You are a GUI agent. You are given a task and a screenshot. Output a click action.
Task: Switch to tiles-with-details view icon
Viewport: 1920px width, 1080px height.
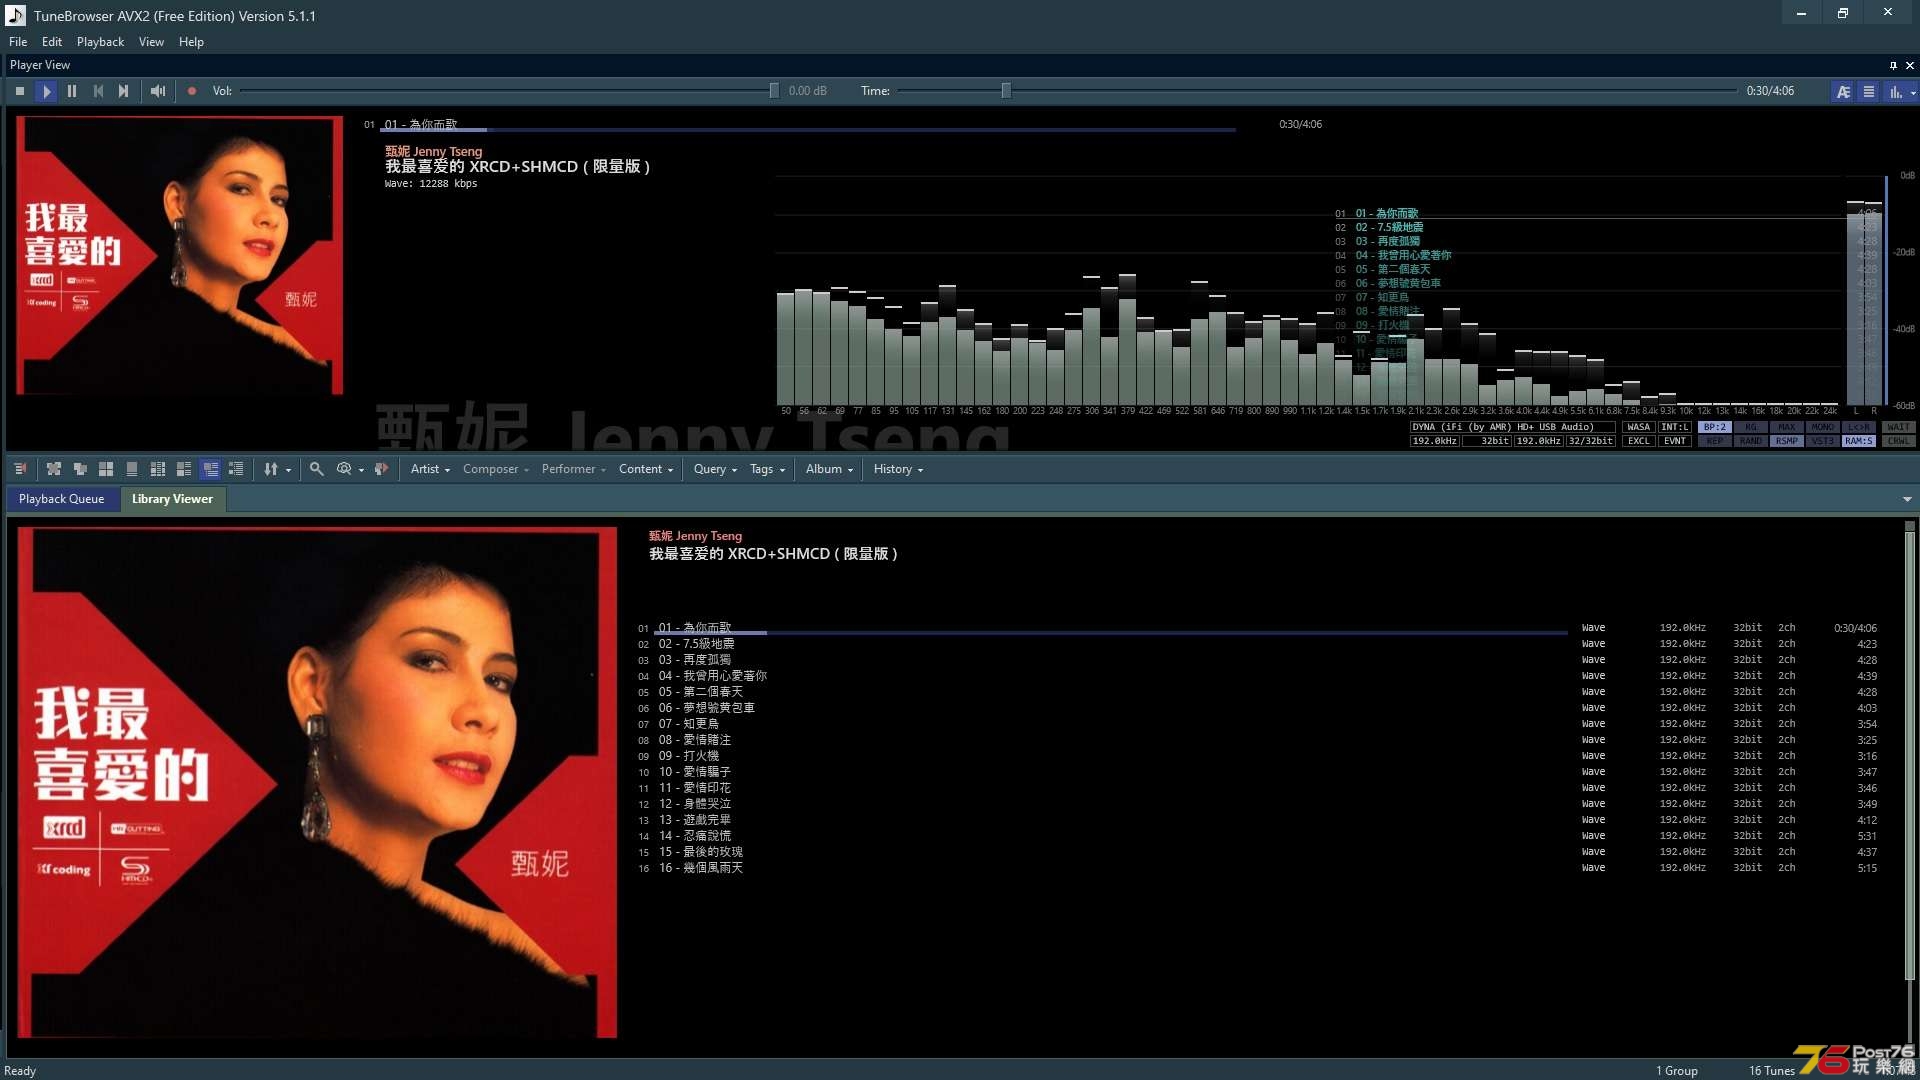(184, 469)
